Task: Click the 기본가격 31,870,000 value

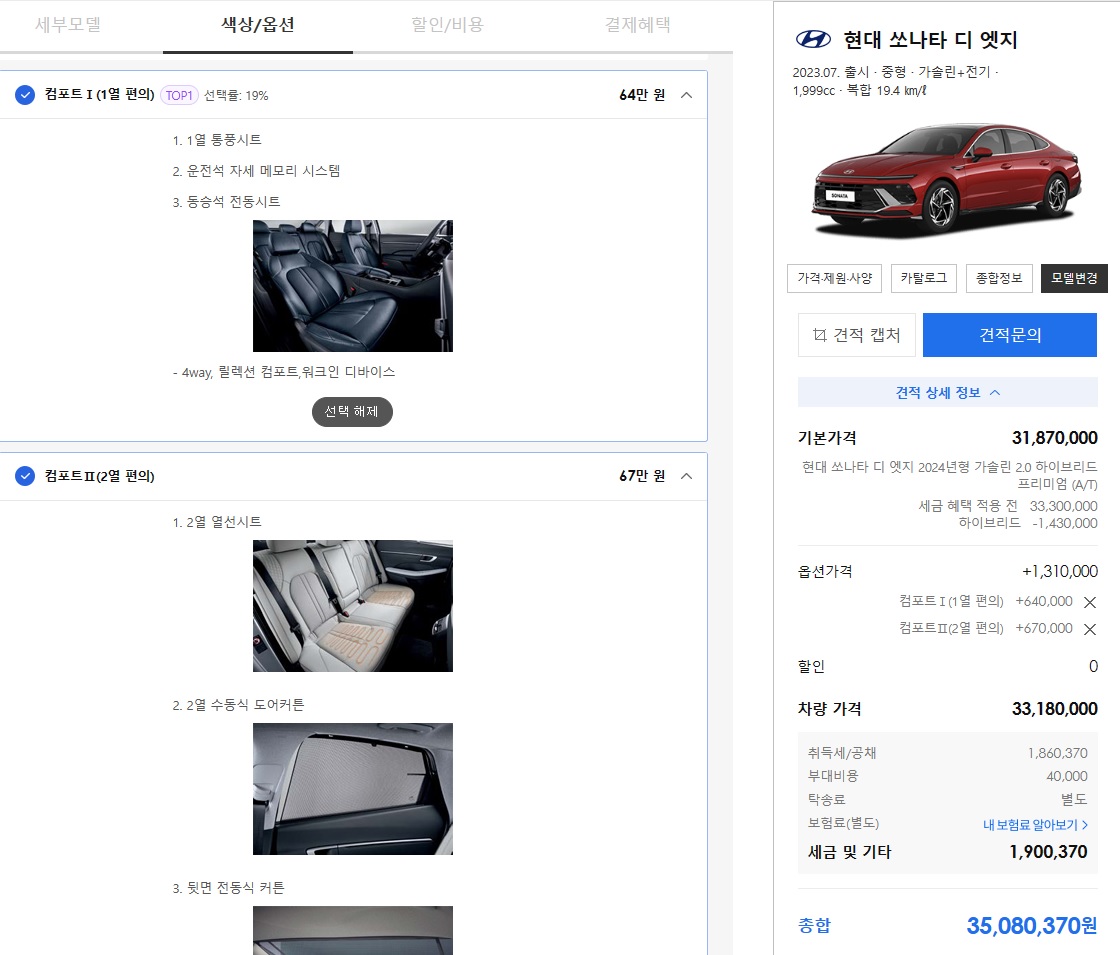Action: [x=1054, y=438]
